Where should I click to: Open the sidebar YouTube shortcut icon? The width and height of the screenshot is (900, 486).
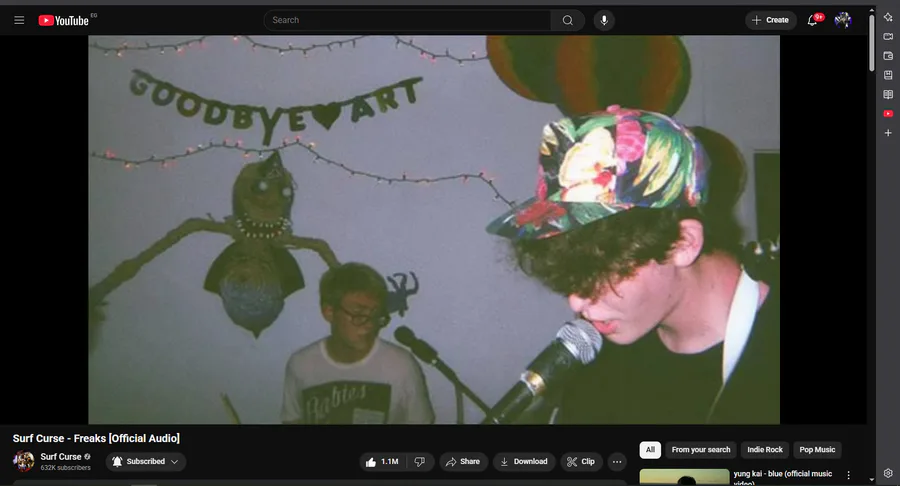[x=888, y=114]
